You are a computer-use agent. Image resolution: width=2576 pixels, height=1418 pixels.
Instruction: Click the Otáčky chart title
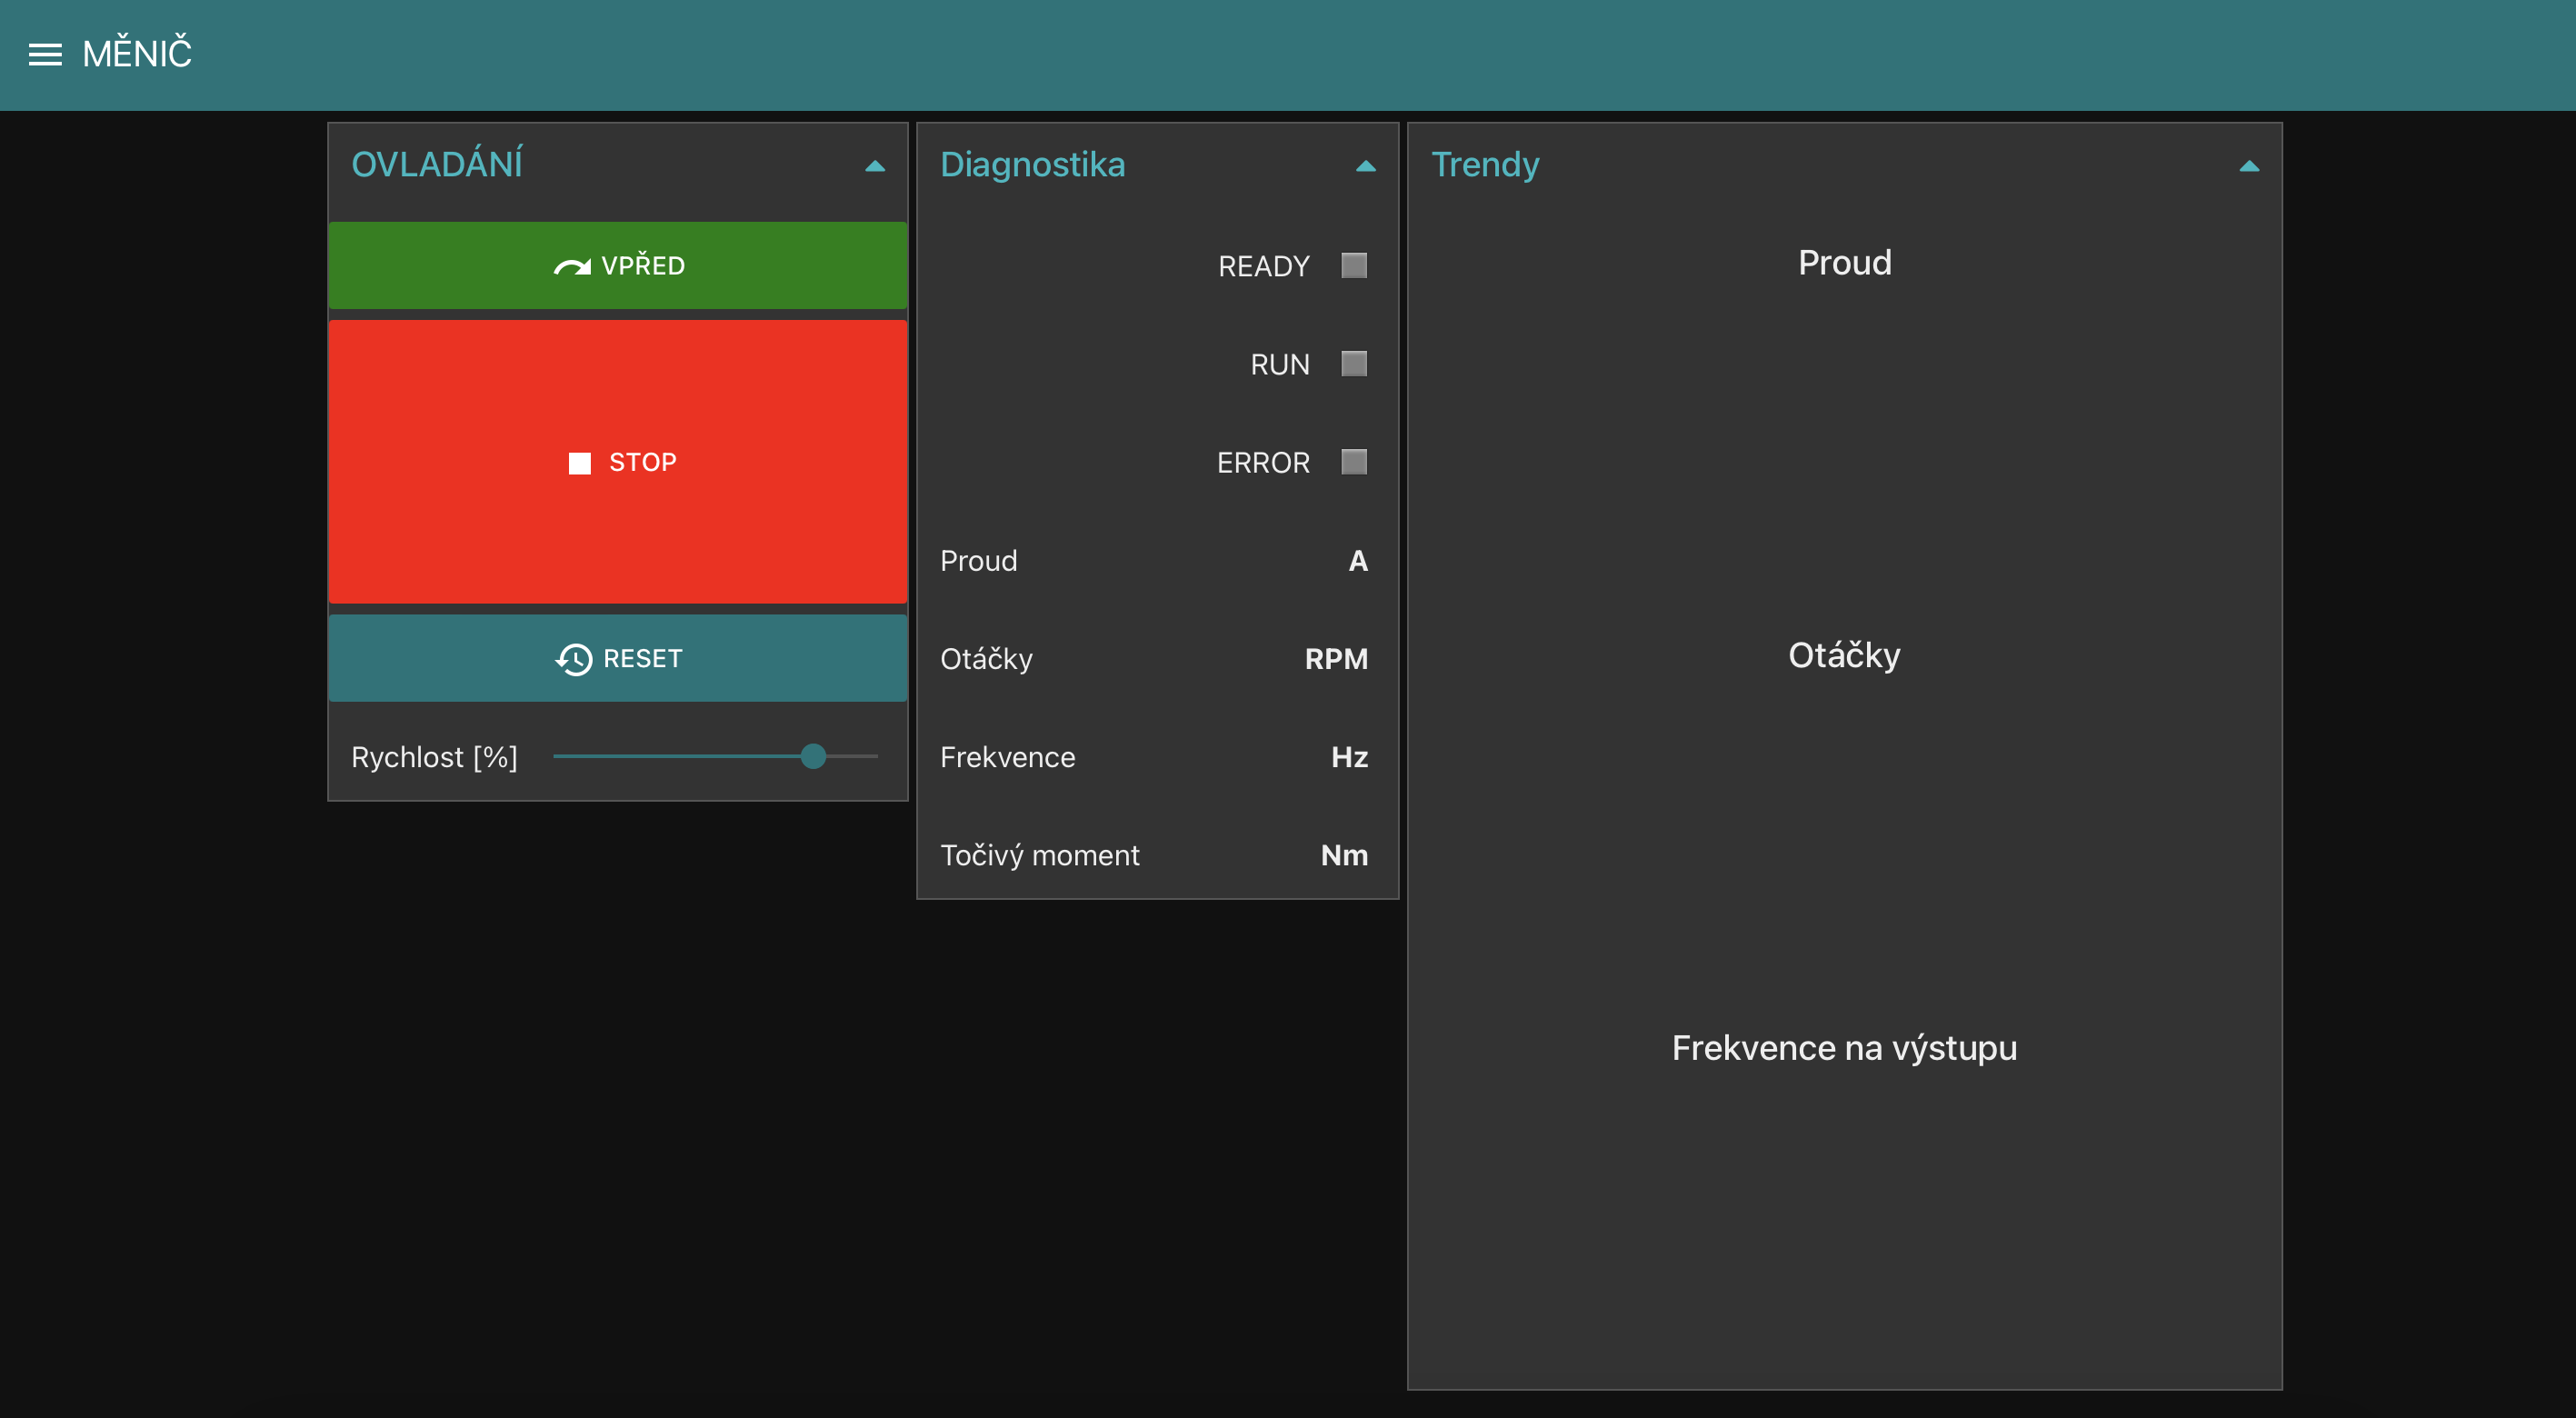[1844, 656]
